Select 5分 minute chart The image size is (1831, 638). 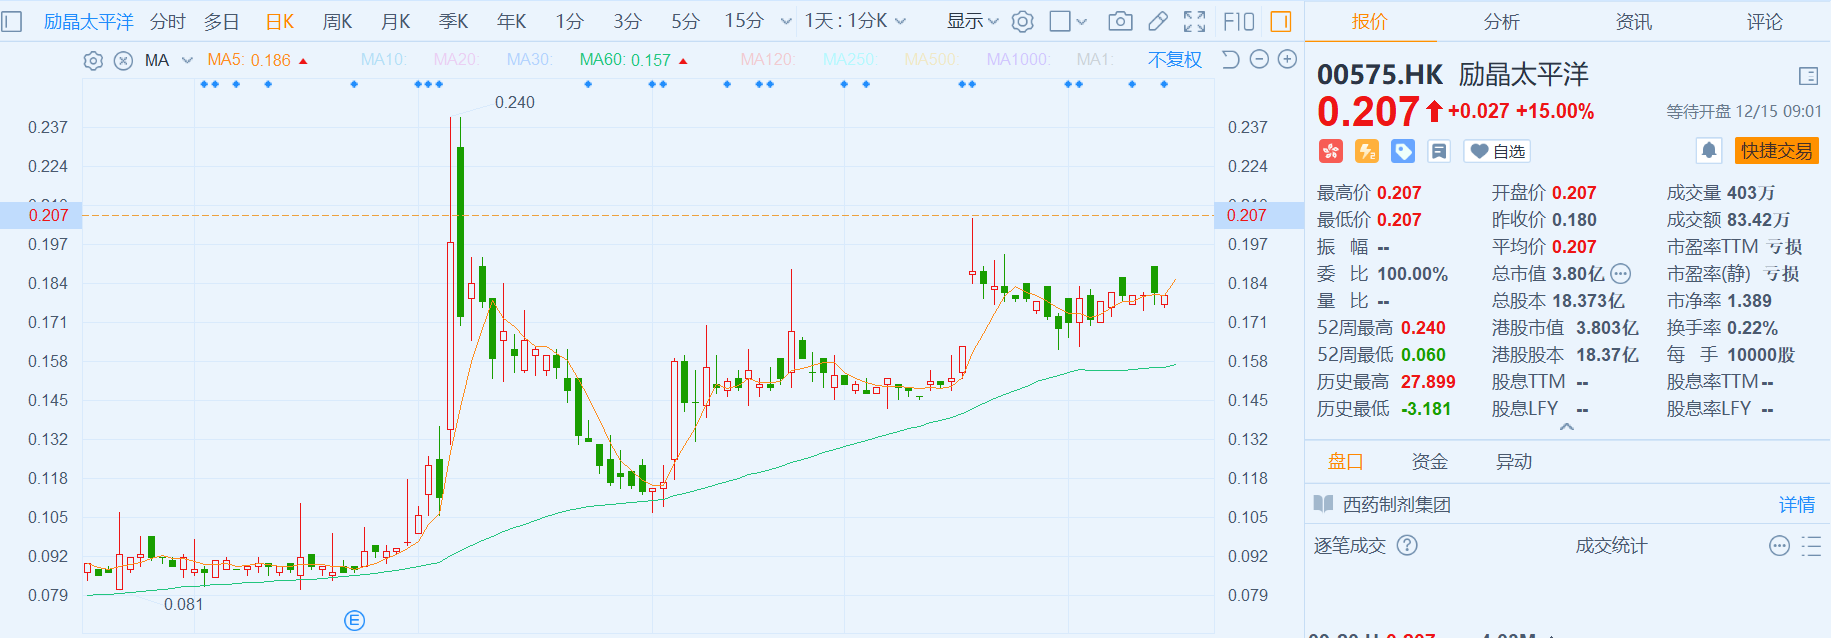686,21
